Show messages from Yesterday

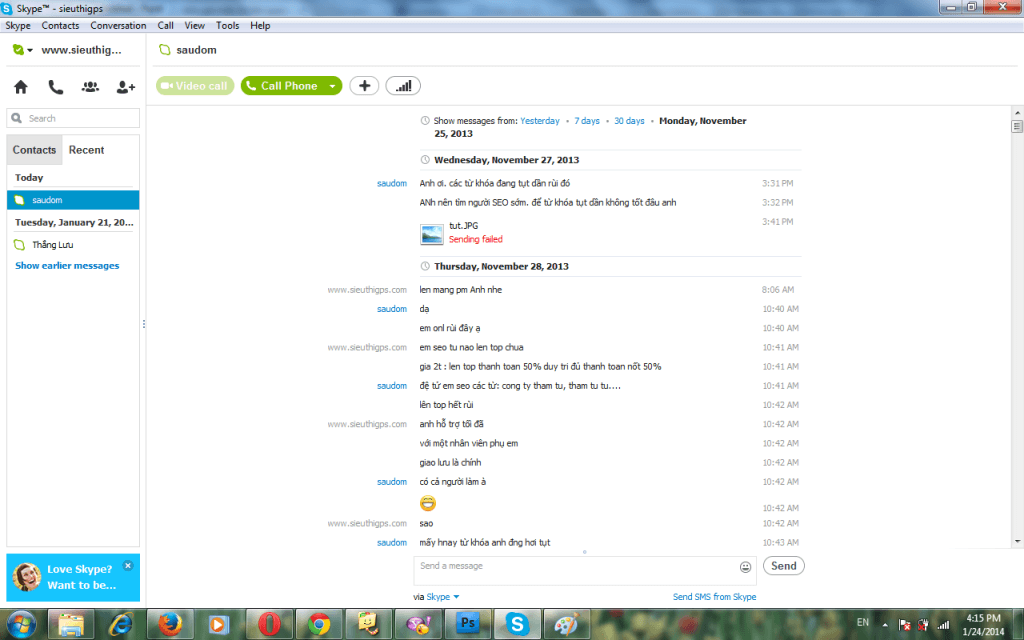(x=539, y=121)
